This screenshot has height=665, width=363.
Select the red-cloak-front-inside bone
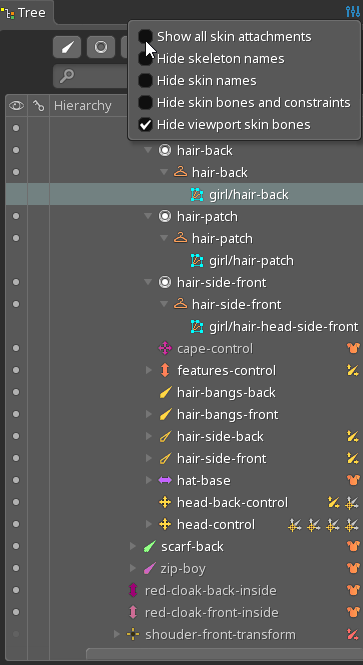212,613
